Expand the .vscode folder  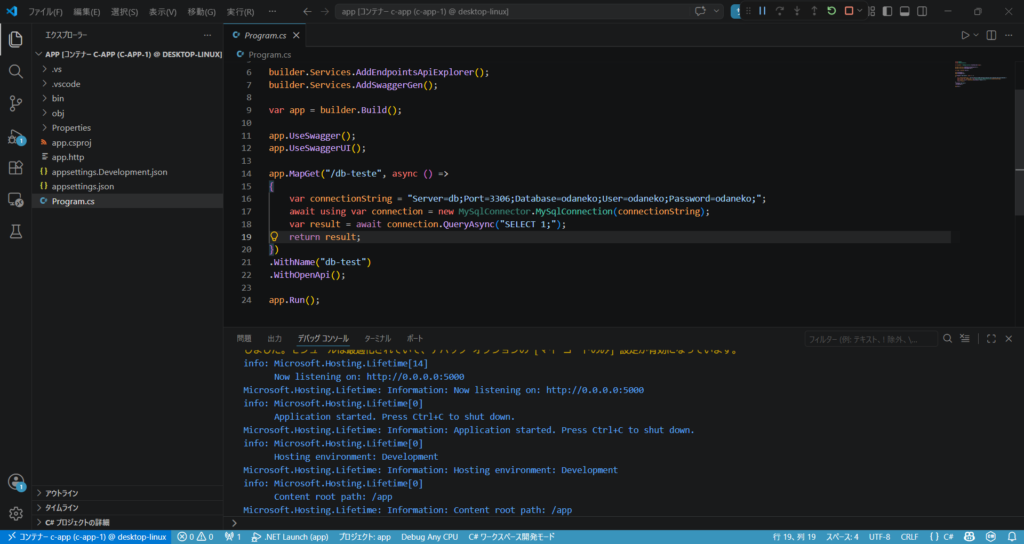[x=127, y=84]
